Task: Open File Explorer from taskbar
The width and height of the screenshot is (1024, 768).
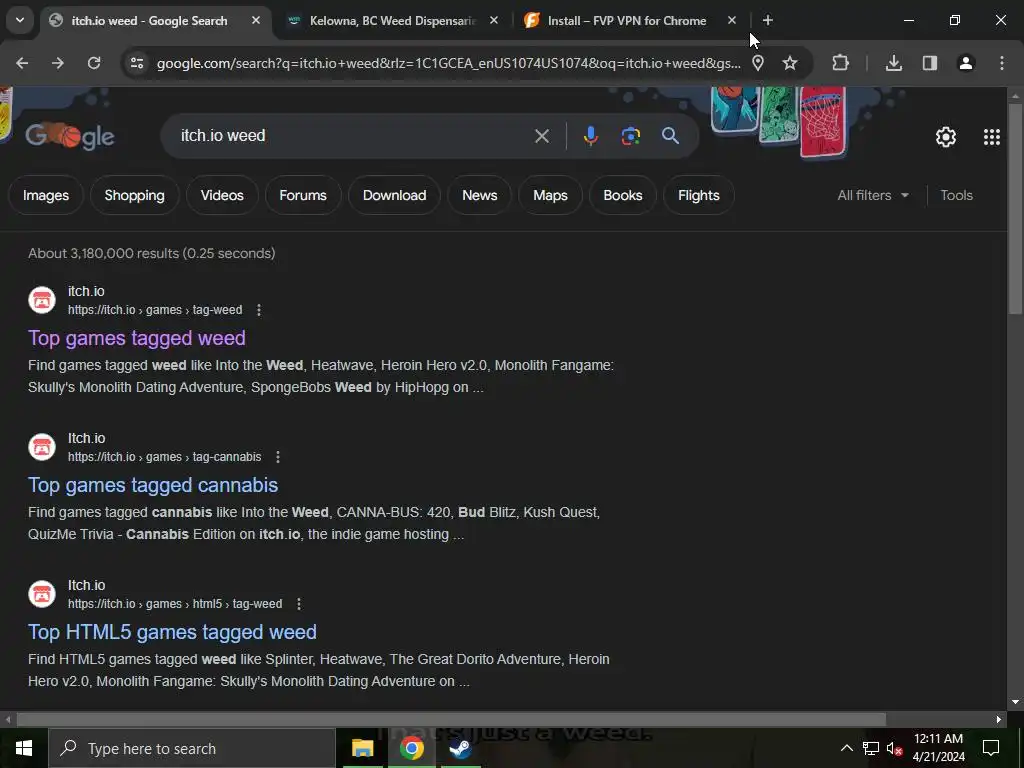Action: click(362, 748)
